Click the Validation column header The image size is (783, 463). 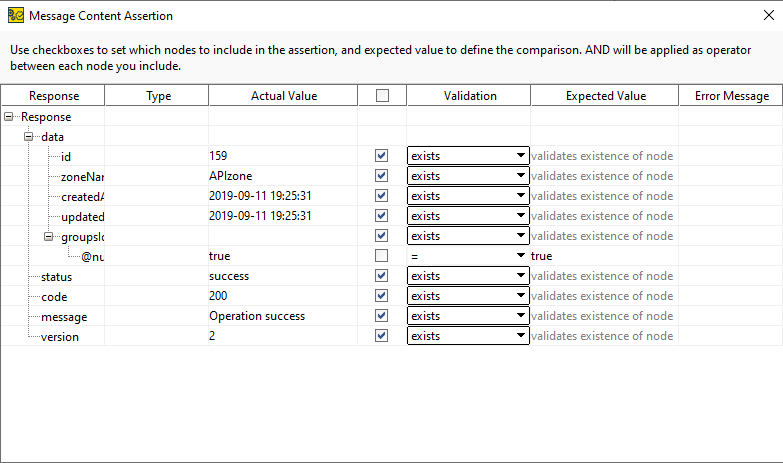[468, 96]
